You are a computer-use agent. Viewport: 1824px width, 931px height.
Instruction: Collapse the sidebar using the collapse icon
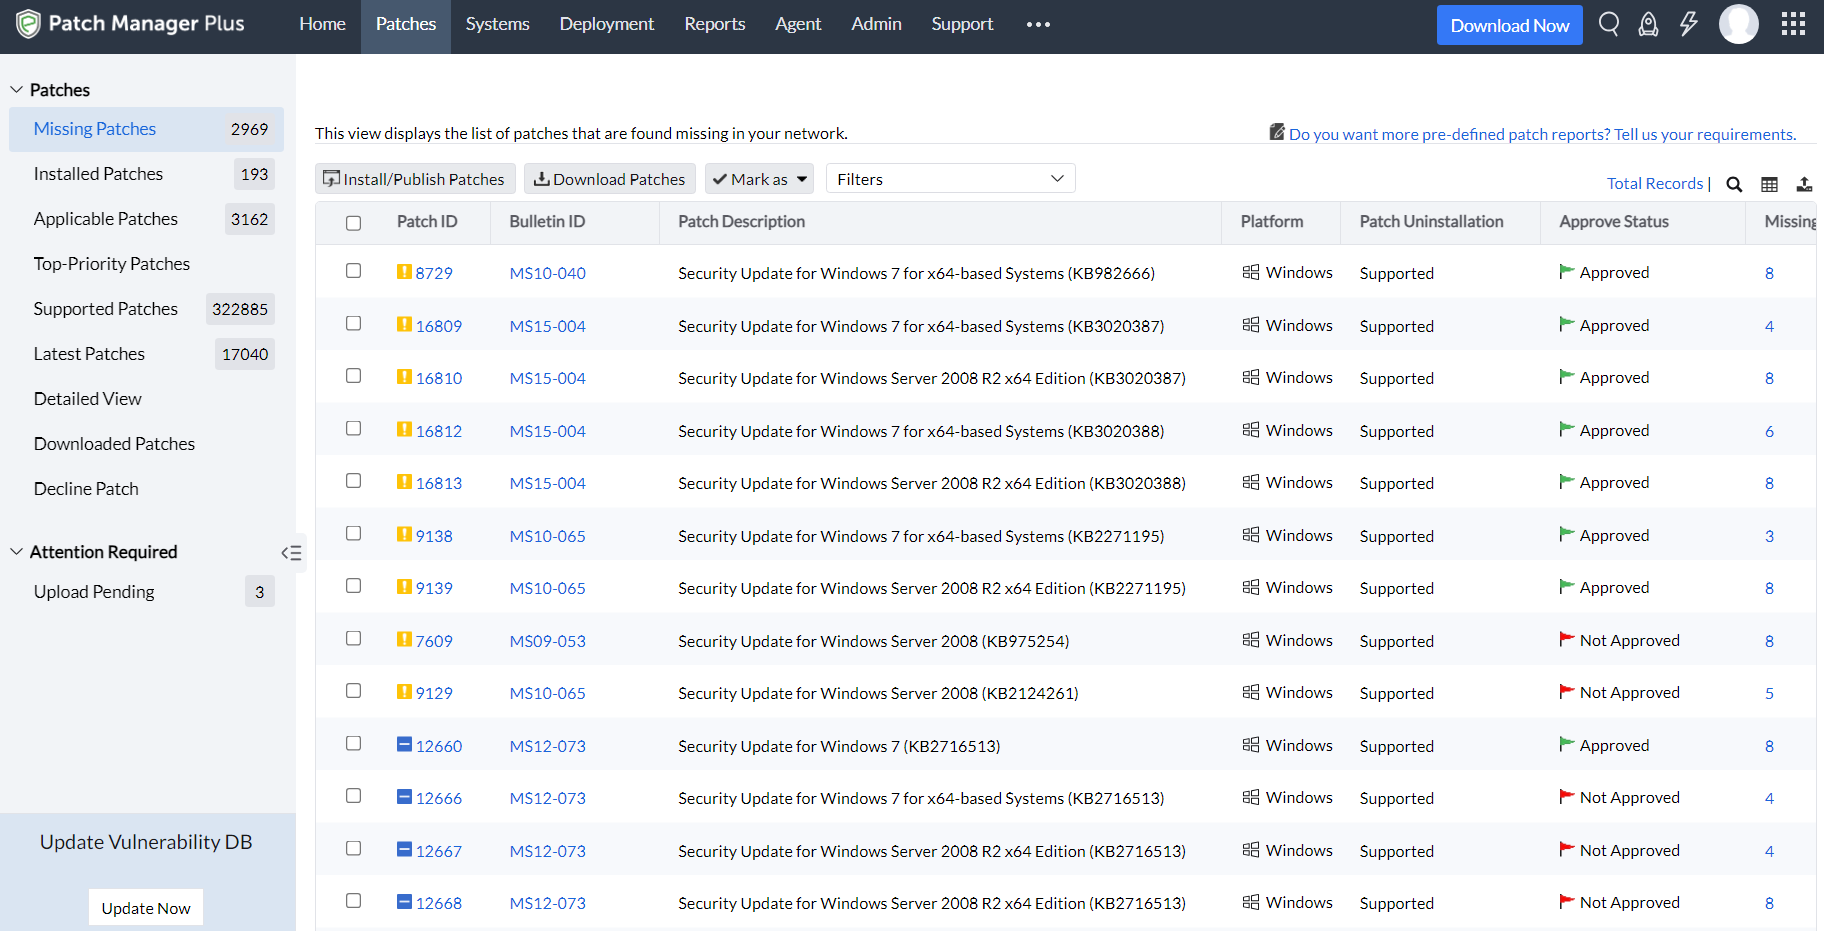point(291,553)
